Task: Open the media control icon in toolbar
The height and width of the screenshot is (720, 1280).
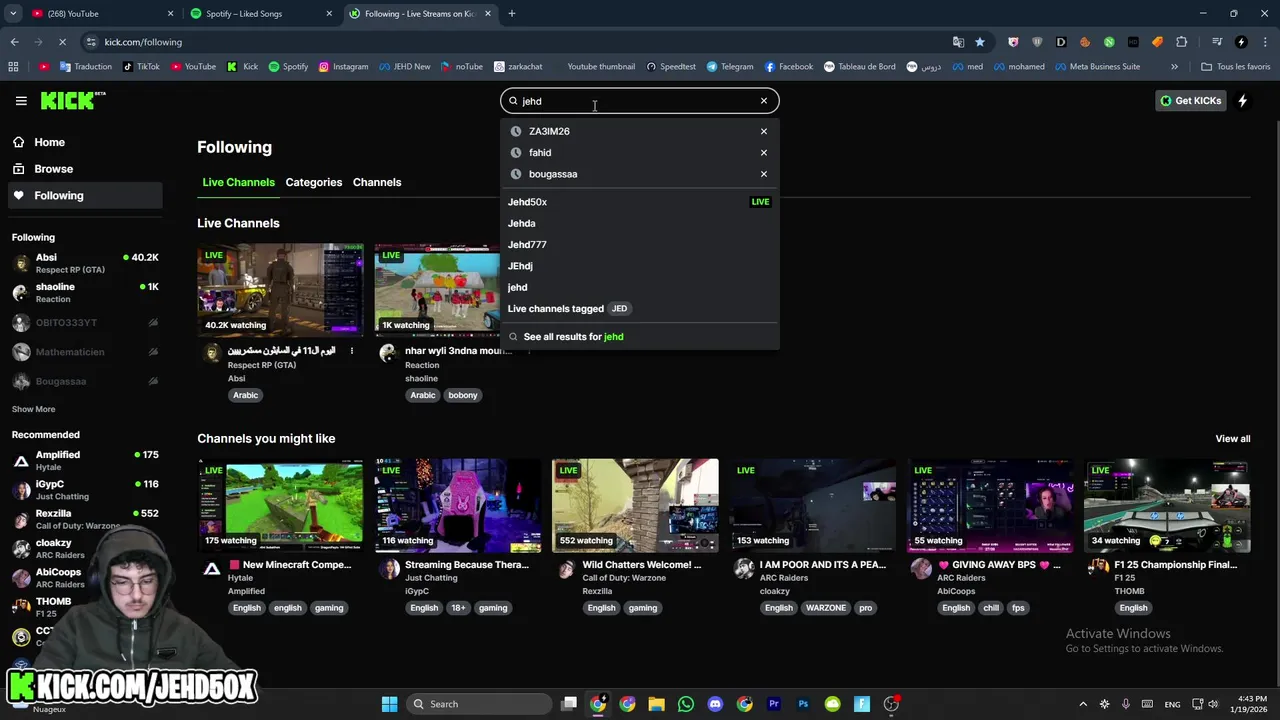Action: coord(1217,42)
